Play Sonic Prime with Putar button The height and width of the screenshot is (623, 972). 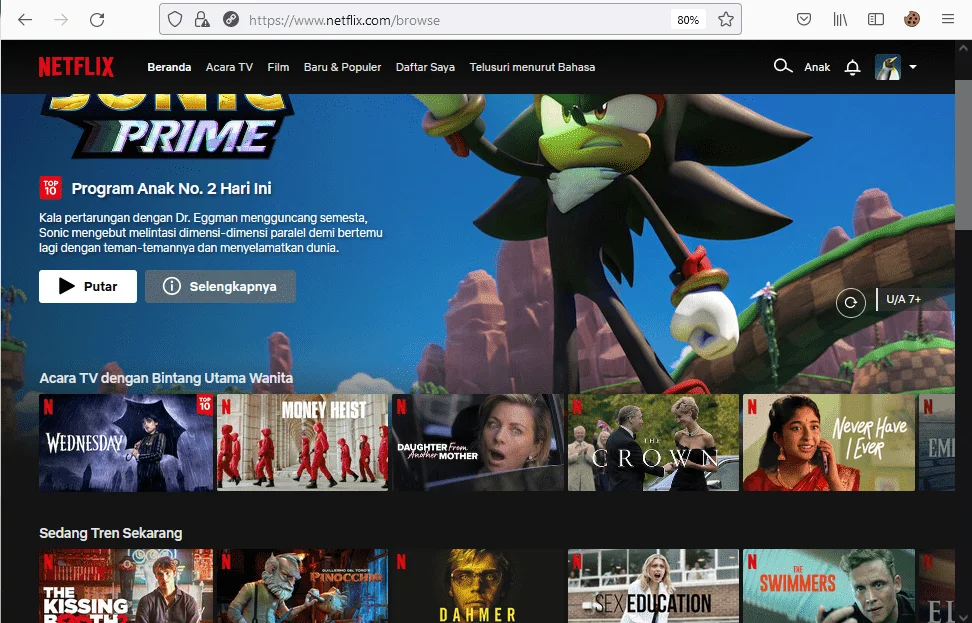tap(88, 286)
